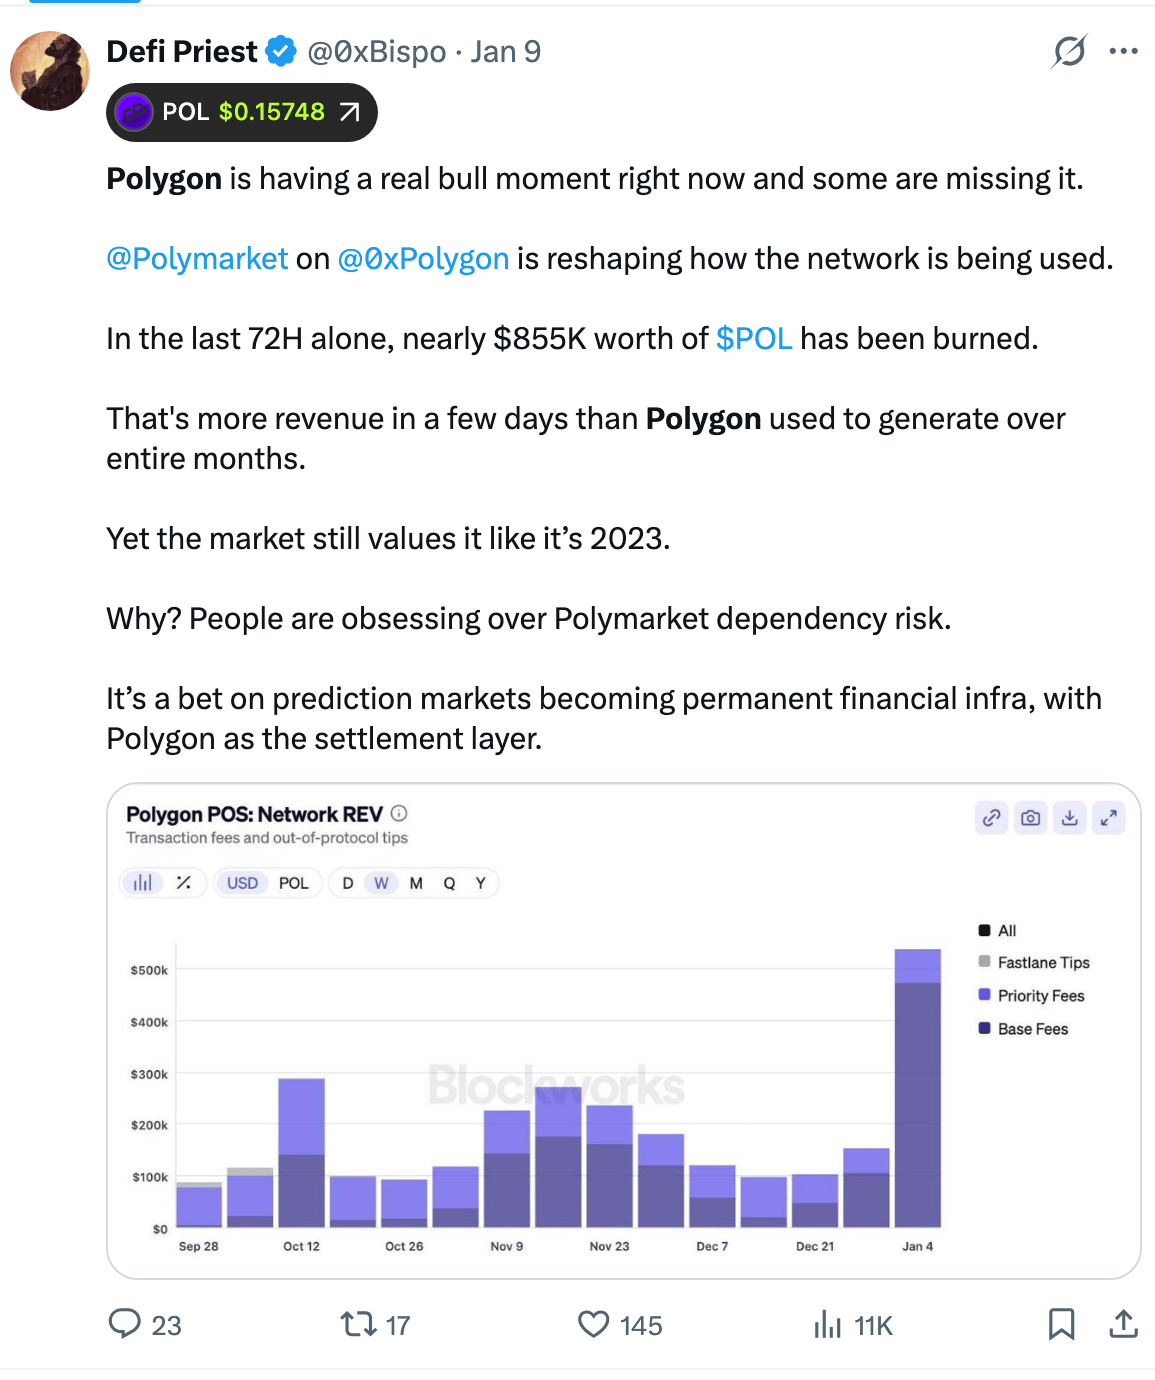Open the tweet more-options menu
This screenshot has width=1155, height=1380.
point(1125,52)
